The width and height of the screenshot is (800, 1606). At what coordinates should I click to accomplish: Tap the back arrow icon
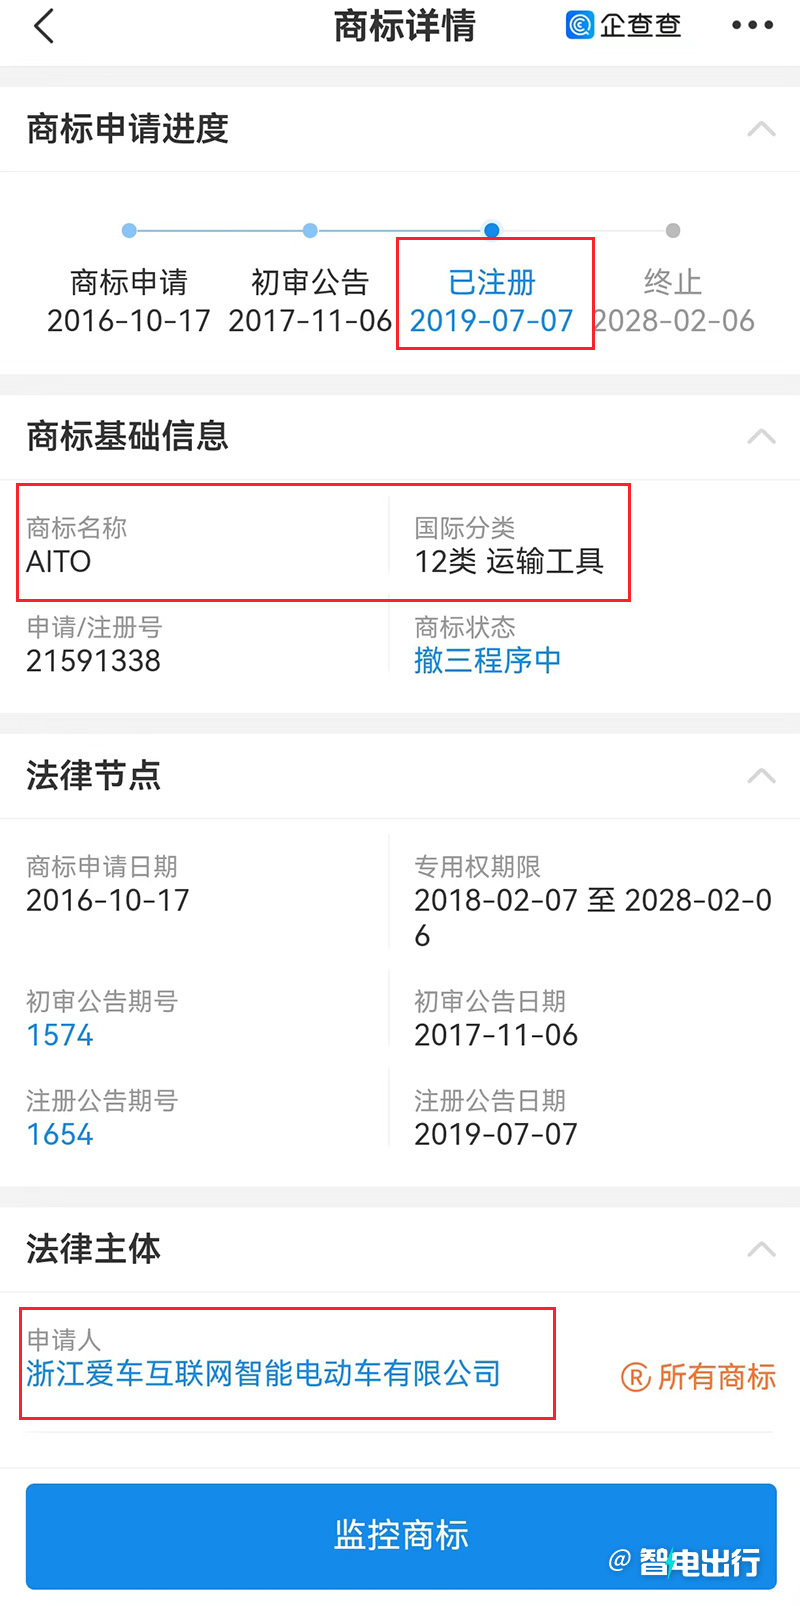click(43, 26)
